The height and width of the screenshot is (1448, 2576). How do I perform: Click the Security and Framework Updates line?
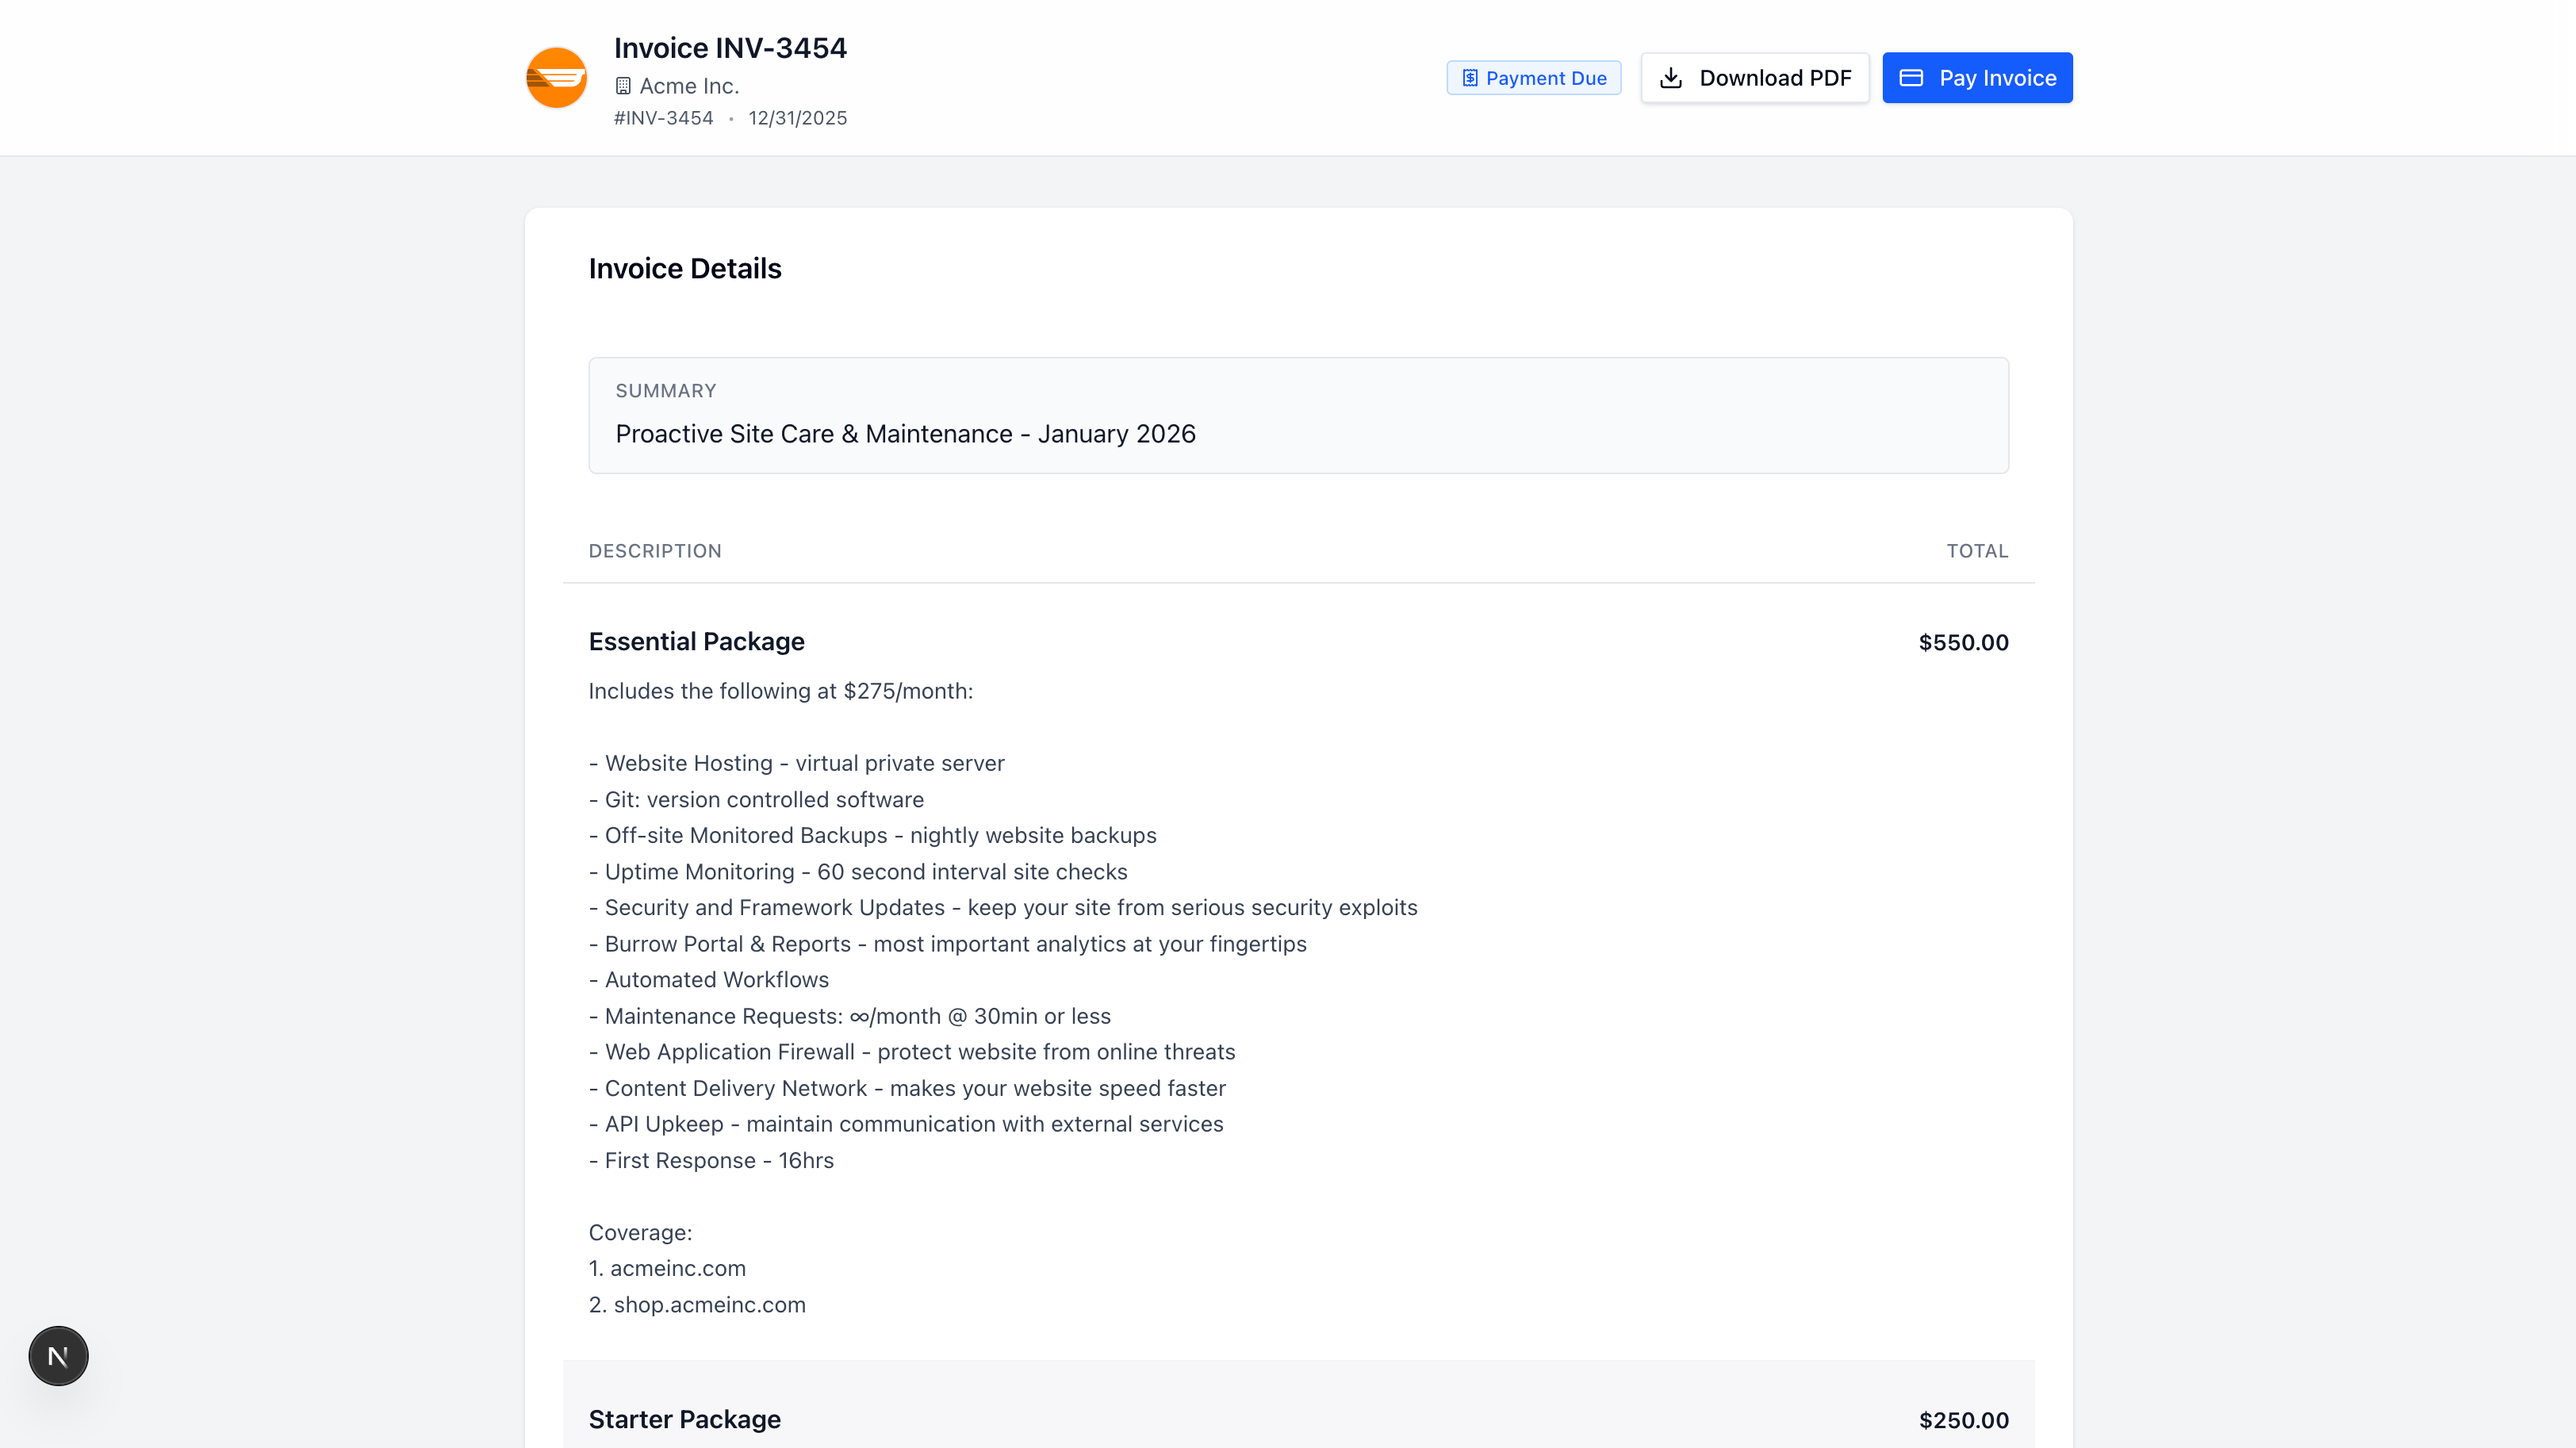click(1003, 907)
